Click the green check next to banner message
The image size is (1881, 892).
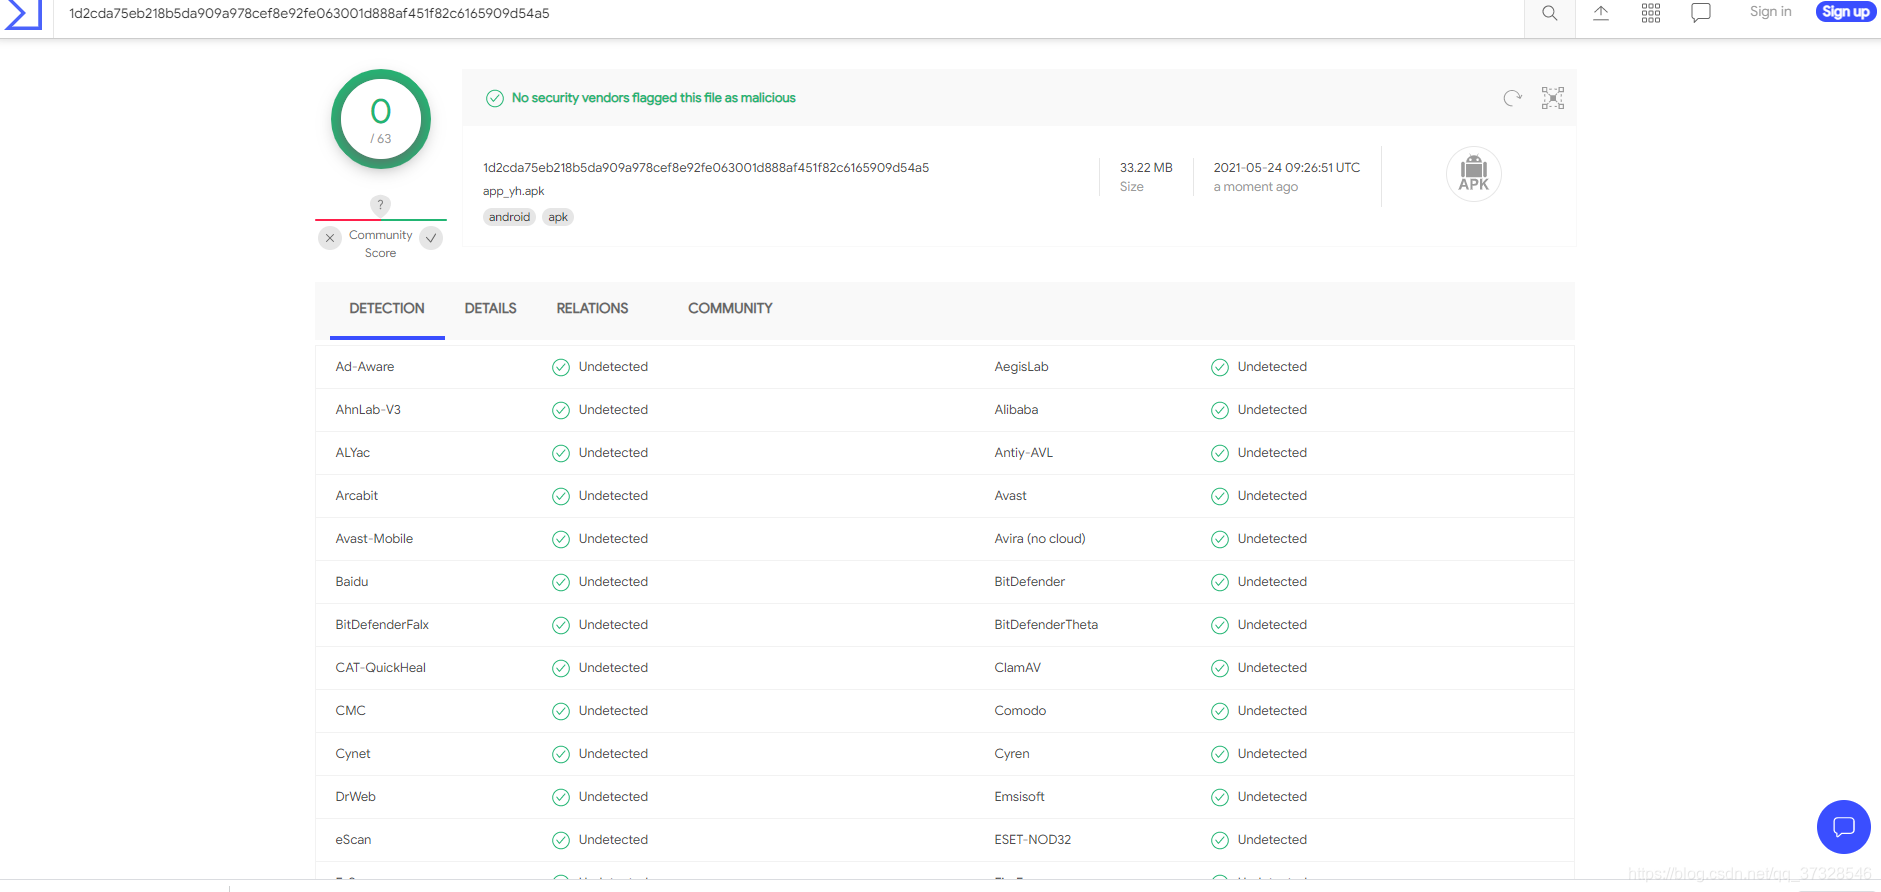(x=494, y=98)
